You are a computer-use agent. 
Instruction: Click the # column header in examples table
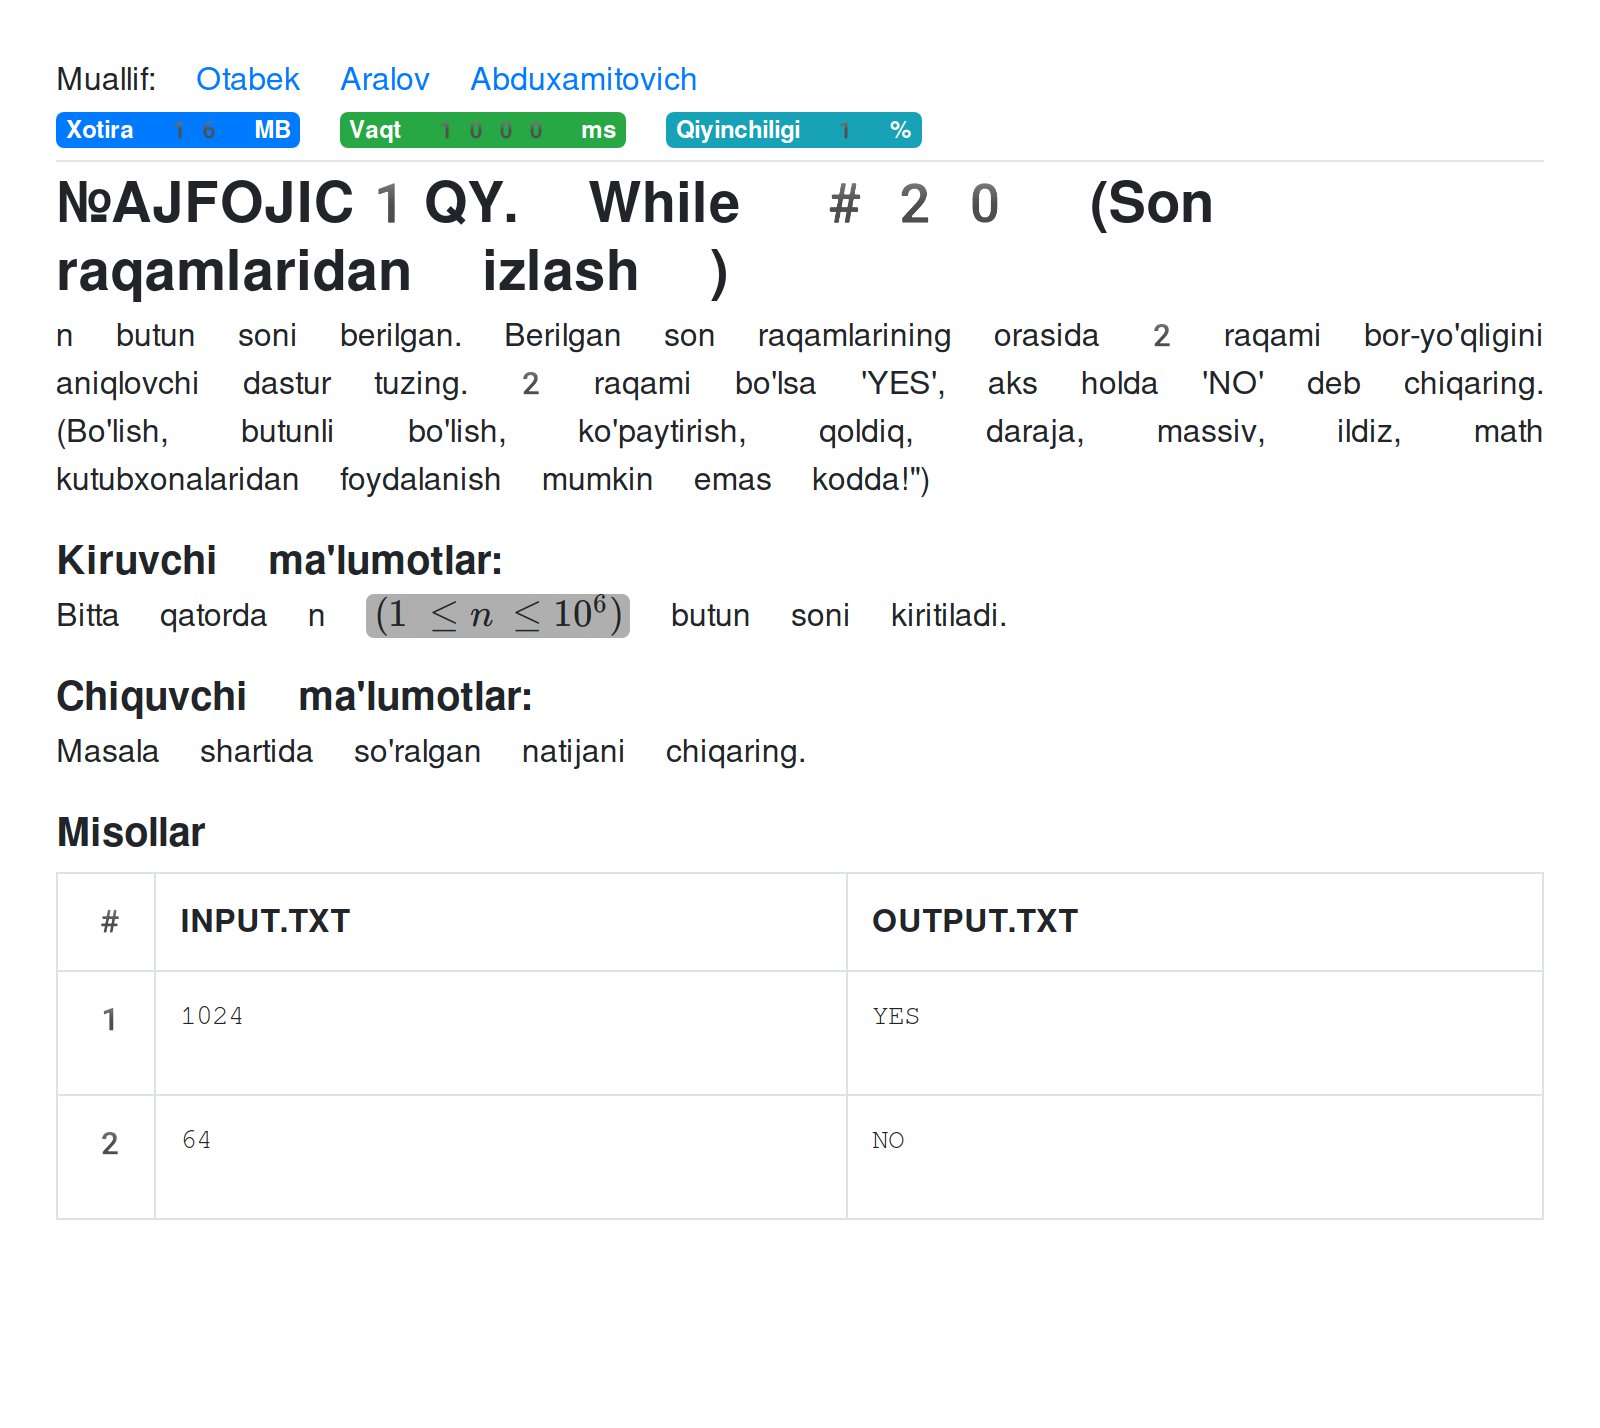click(109, 921)
